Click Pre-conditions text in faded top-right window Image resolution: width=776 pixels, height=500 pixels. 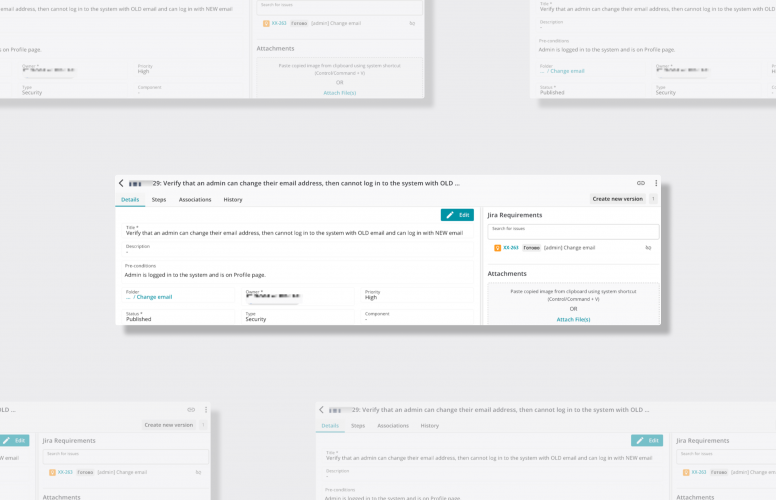[607, 50]
